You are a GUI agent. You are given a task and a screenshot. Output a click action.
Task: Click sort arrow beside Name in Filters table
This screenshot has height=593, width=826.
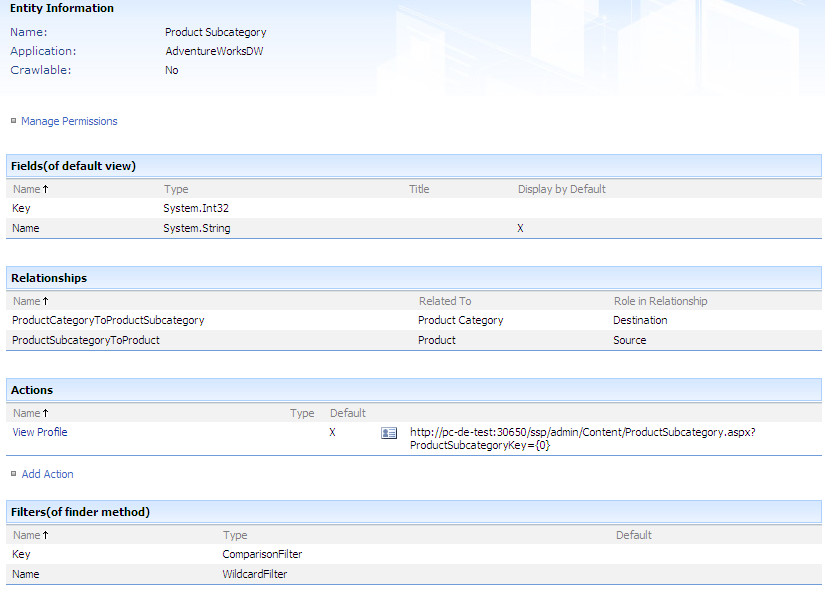click(x=46, y=535)
